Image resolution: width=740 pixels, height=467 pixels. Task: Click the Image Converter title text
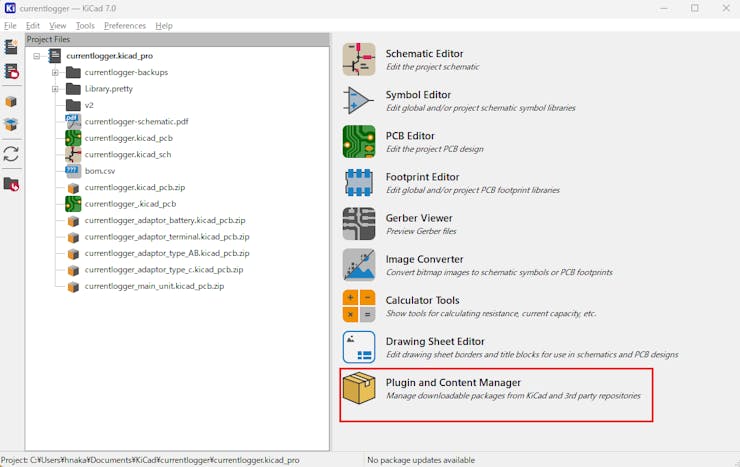[424, 259]
